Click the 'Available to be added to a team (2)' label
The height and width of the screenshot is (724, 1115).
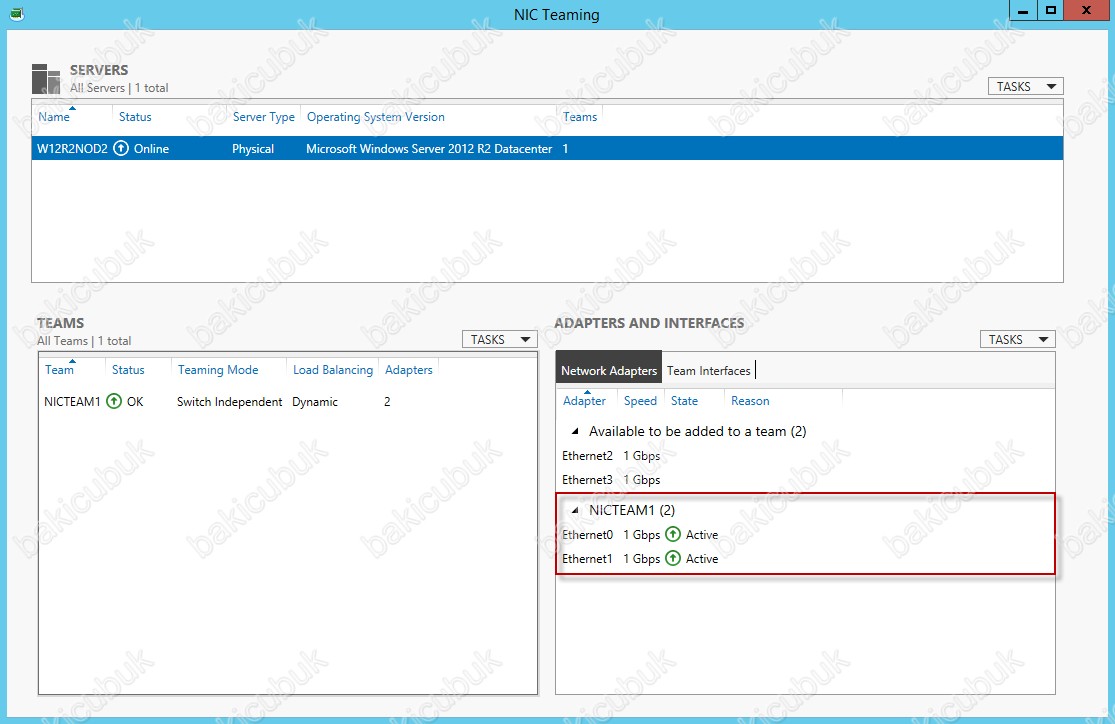click(x=698, y=431)
